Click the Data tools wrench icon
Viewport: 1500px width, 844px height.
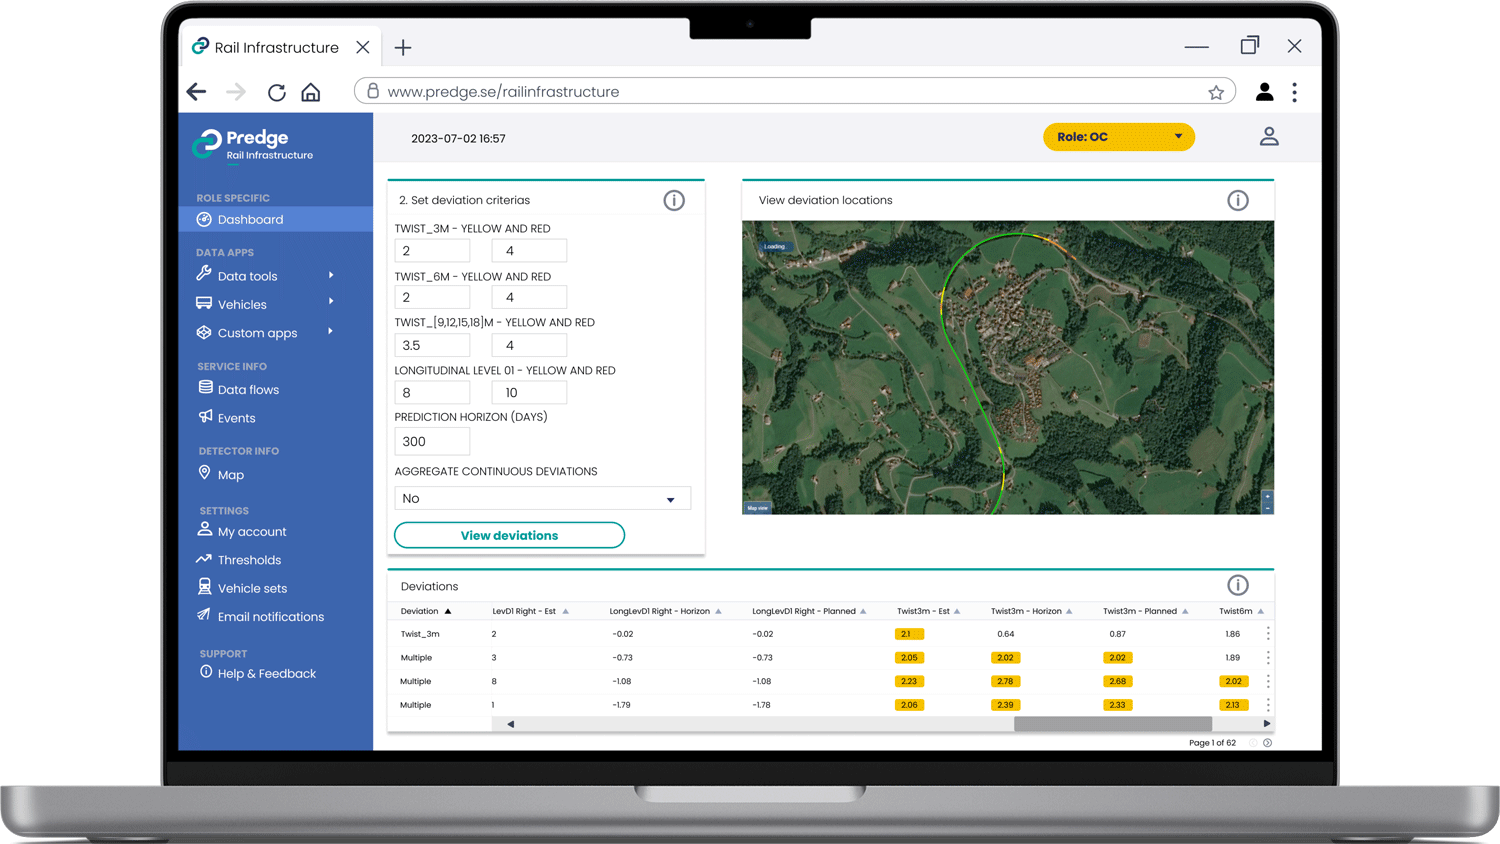(204, 274)
